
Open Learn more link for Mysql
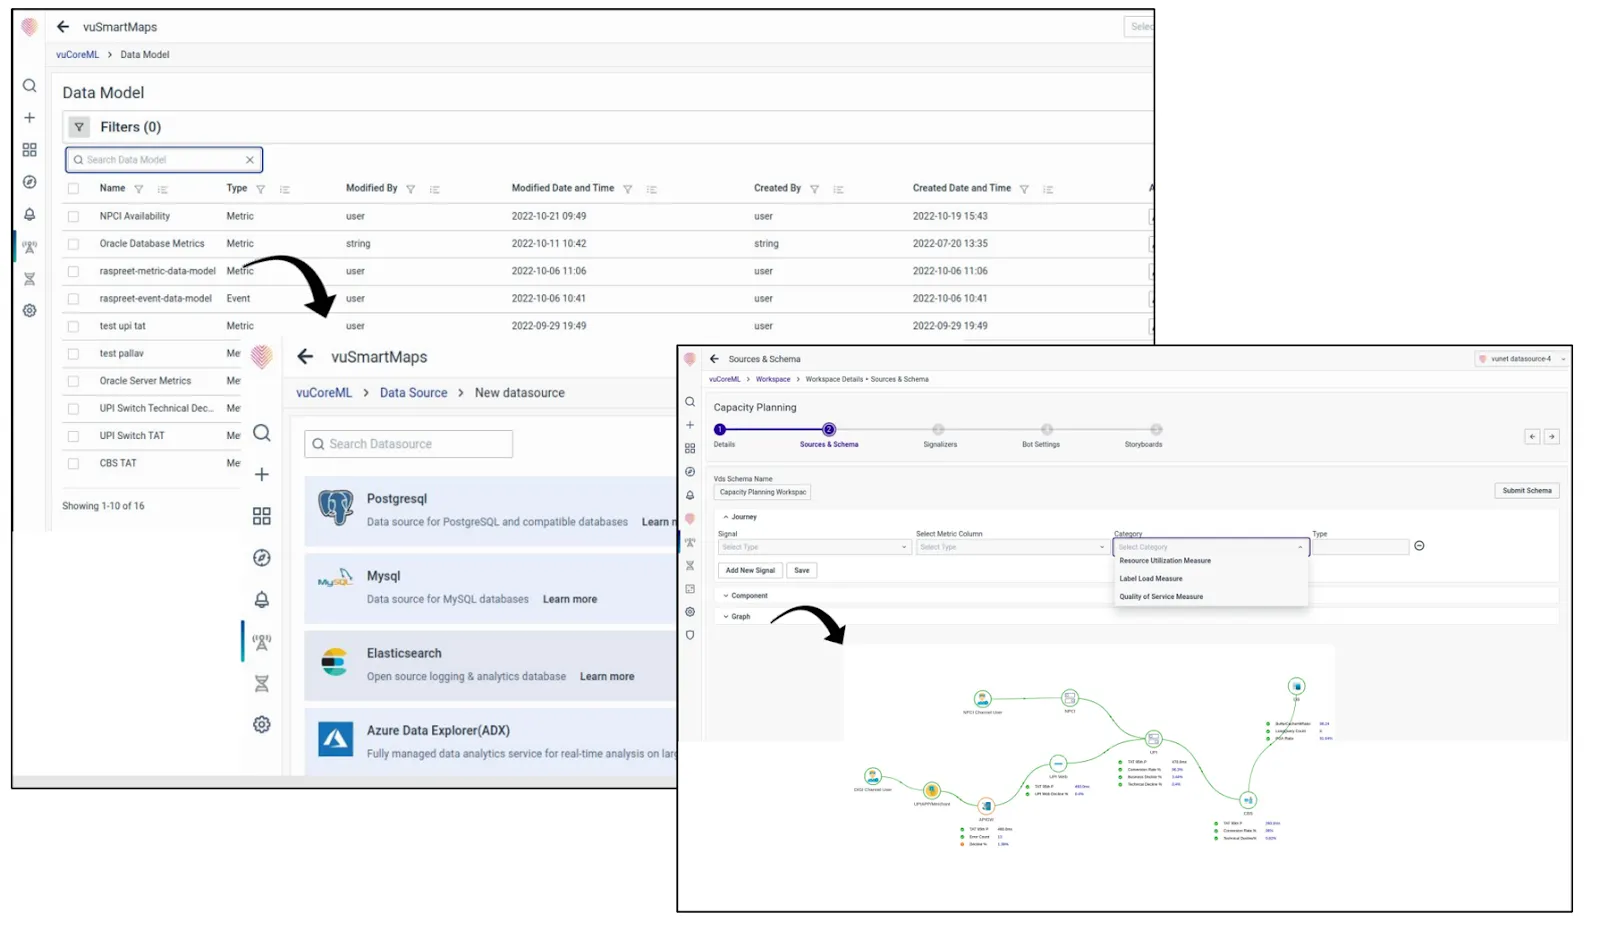tap(570, 600)
